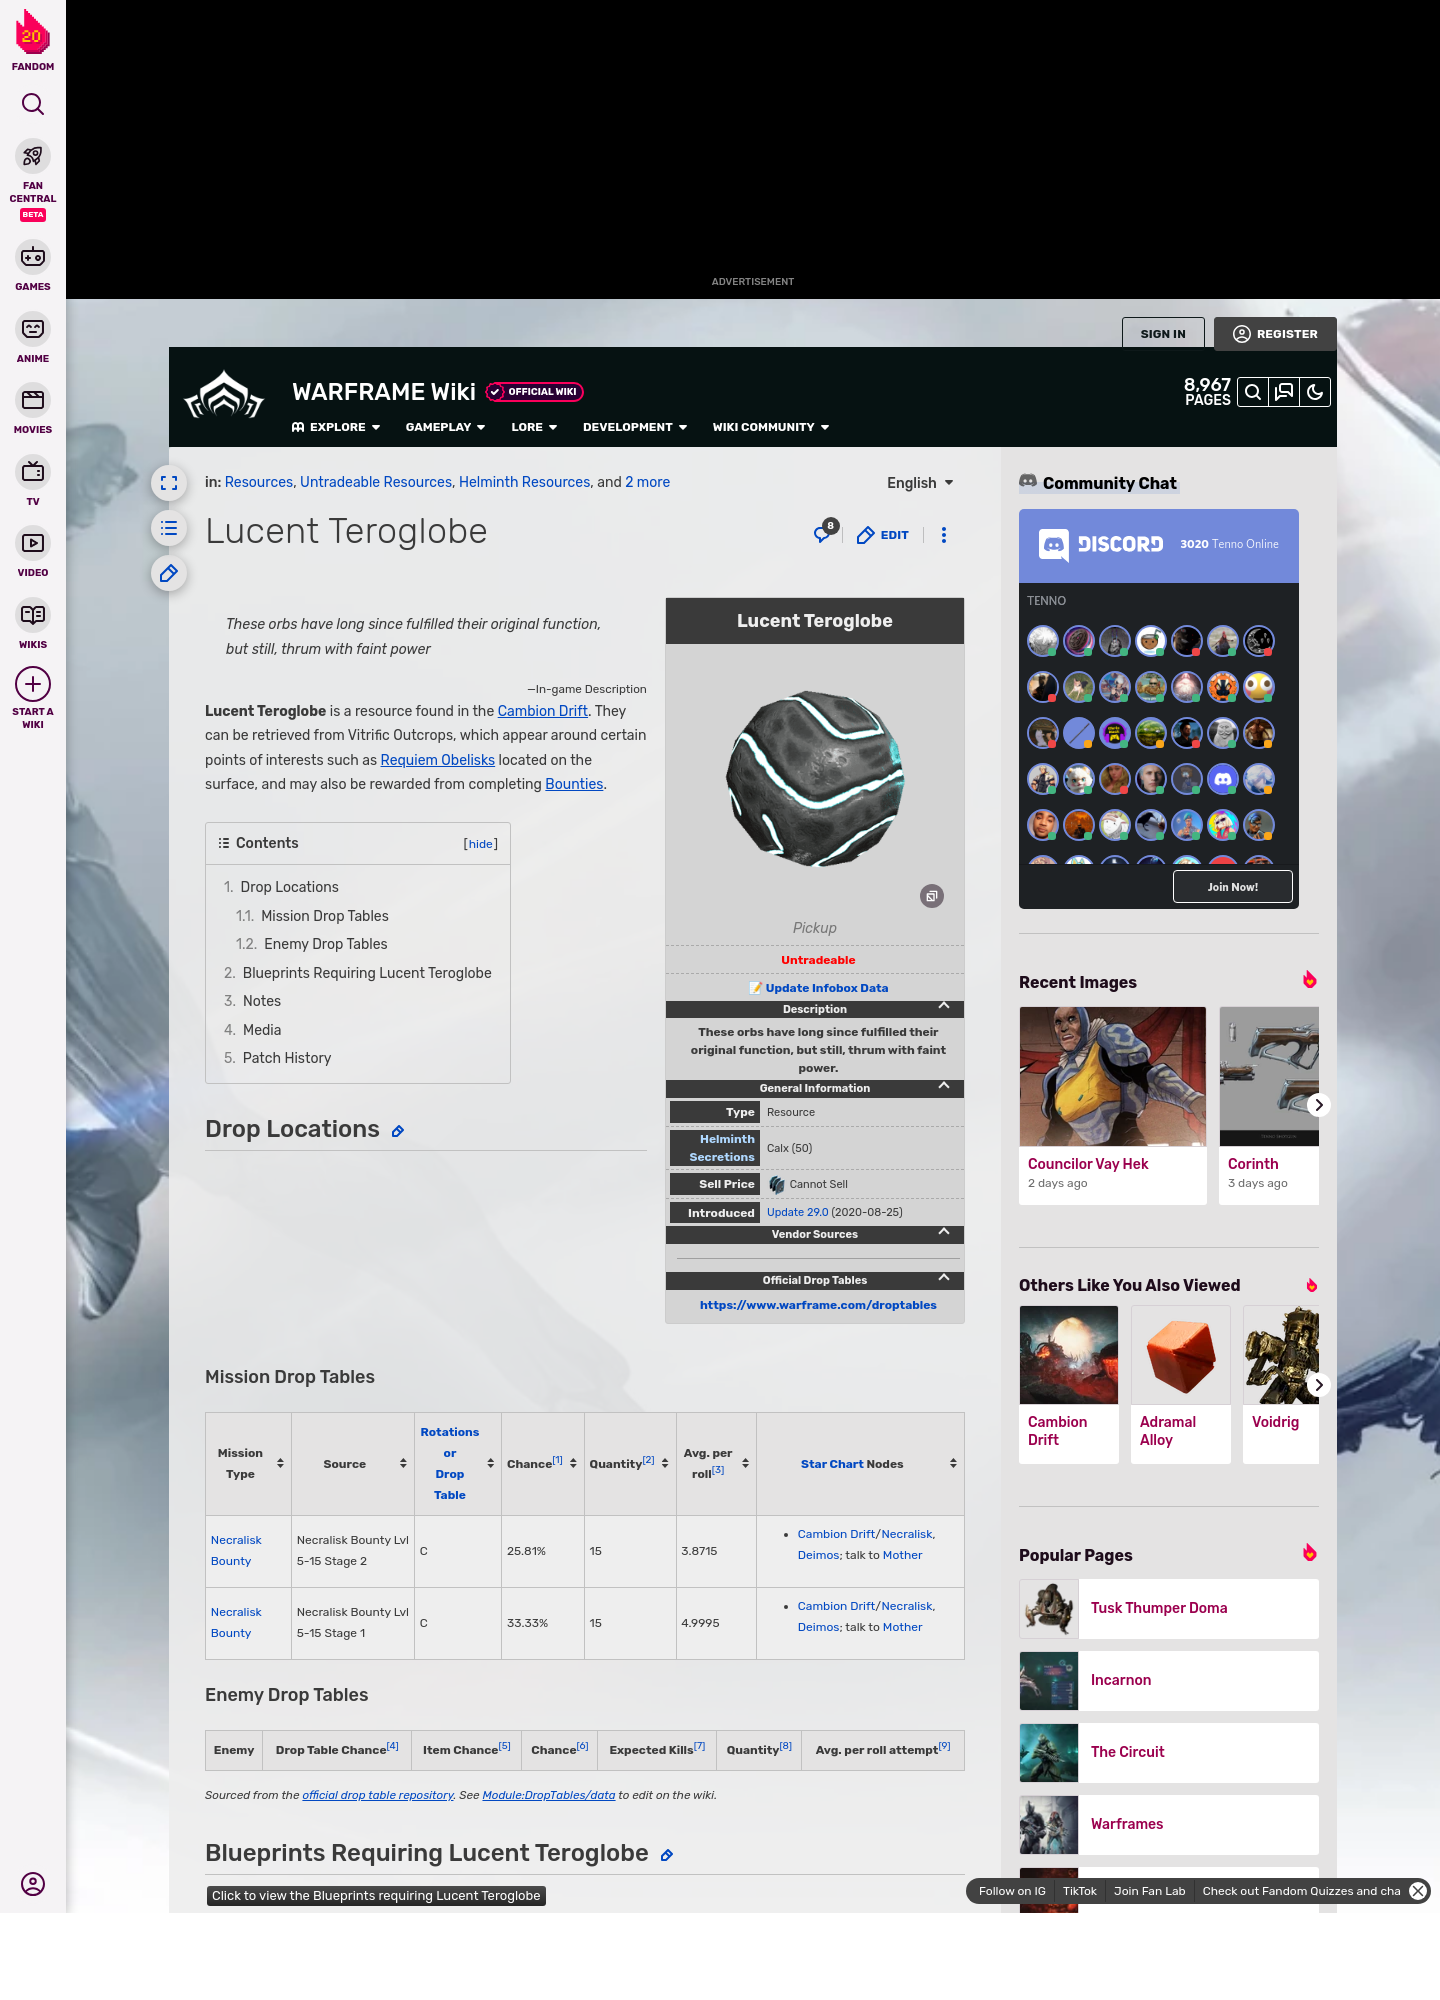This screenshot has height=2000, width=1440.
Task: Open the Helminth Resources category link
Action: click(524, 482)
